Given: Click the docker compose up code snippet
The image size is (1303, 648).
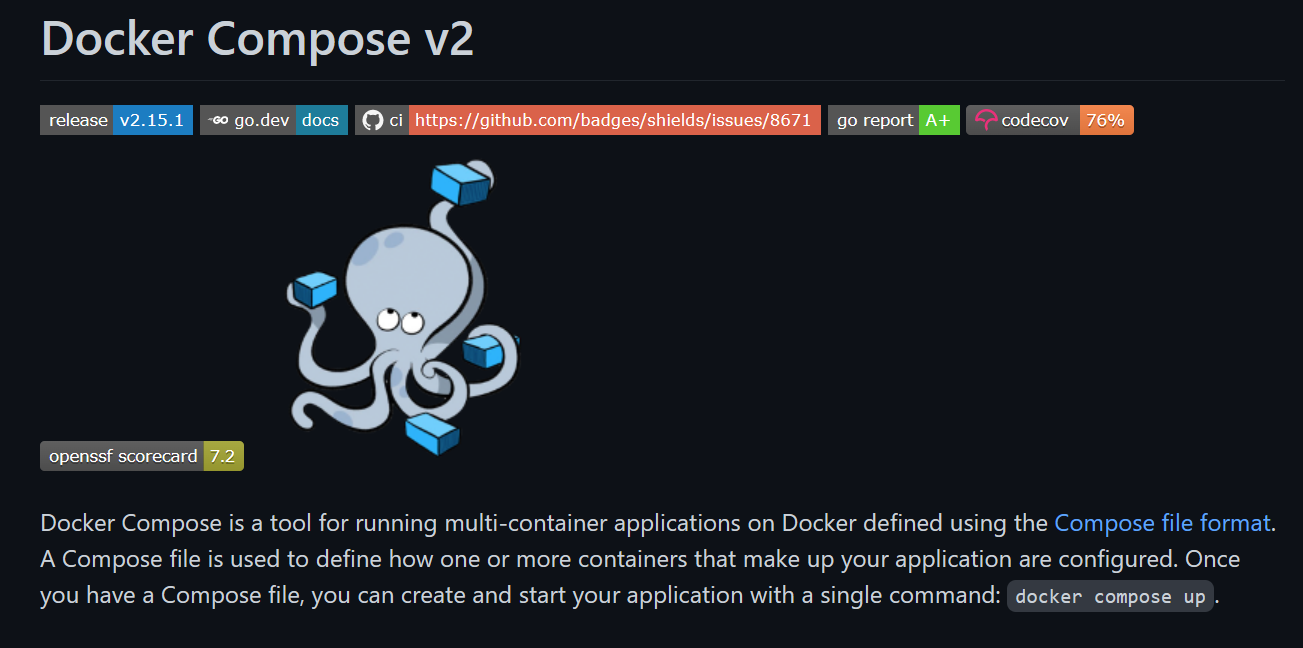Looking at the screenshot, I should click(1110, 596).
